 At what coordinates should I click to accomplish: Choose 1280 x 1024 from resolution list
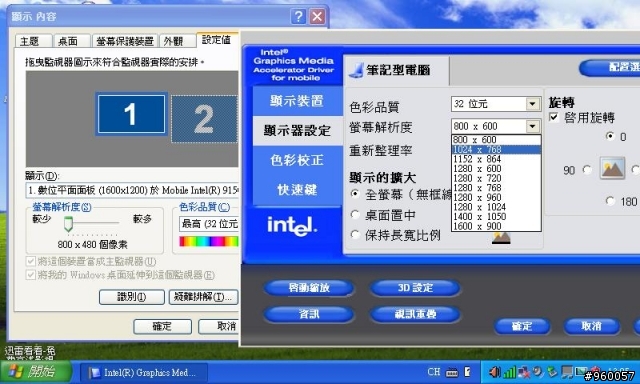coord(496,207)
